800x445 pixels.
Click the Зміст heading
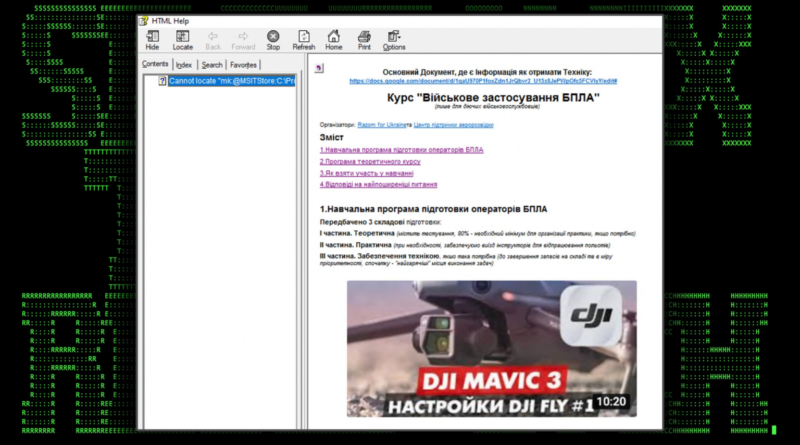tap(332, 137)
